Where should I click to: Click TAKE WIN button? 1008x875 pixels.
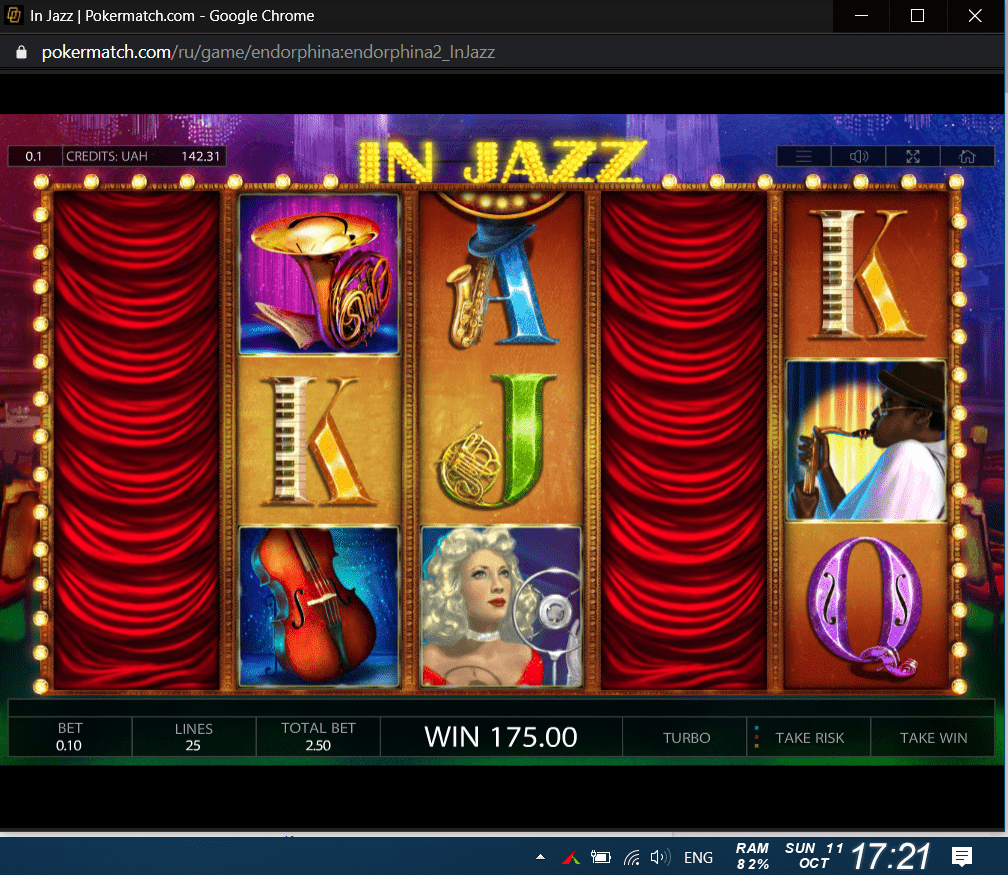coord(933,737)
